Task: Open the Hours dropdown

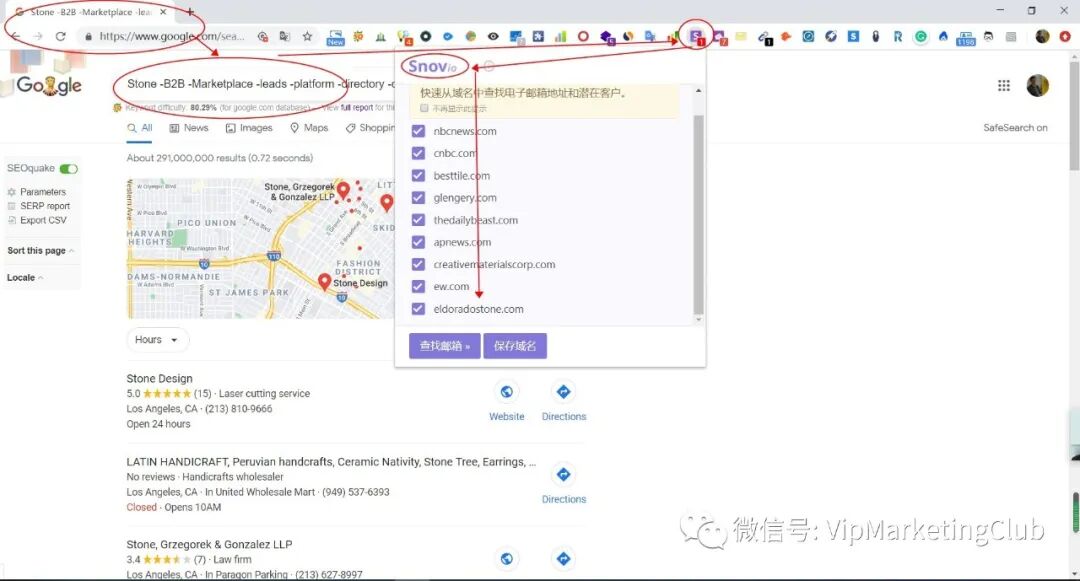Action: pos(157,339)
